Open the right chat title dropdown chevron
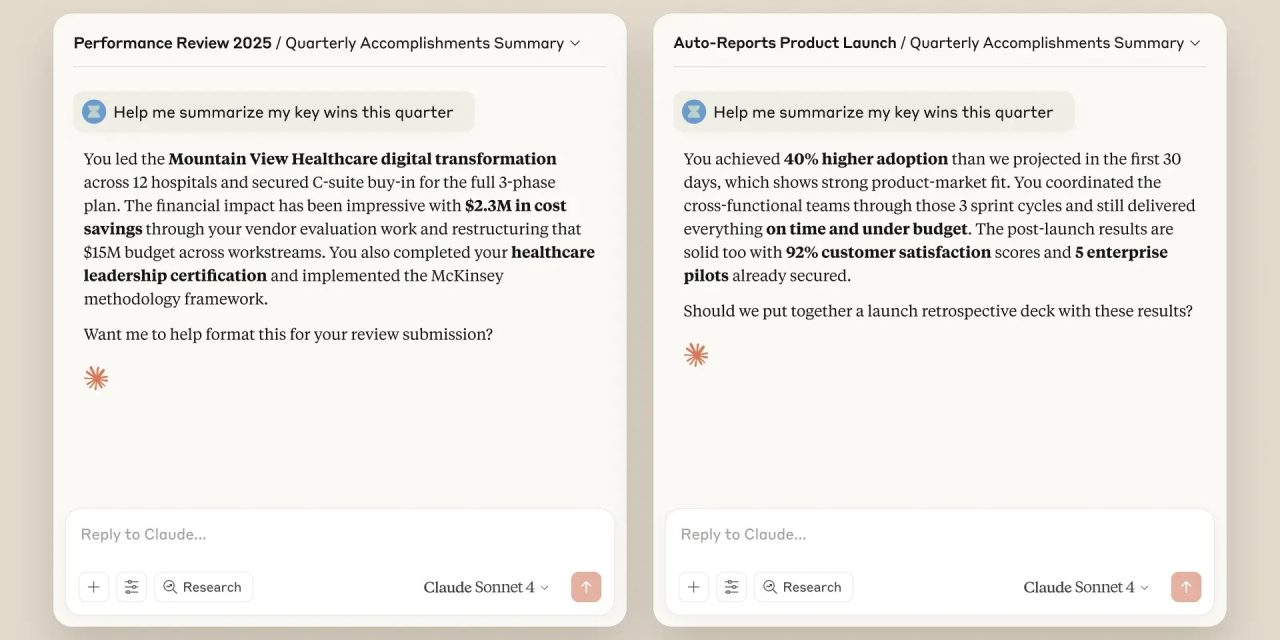The width and height of the screenshot is (1280, 640). (1195, 44)
